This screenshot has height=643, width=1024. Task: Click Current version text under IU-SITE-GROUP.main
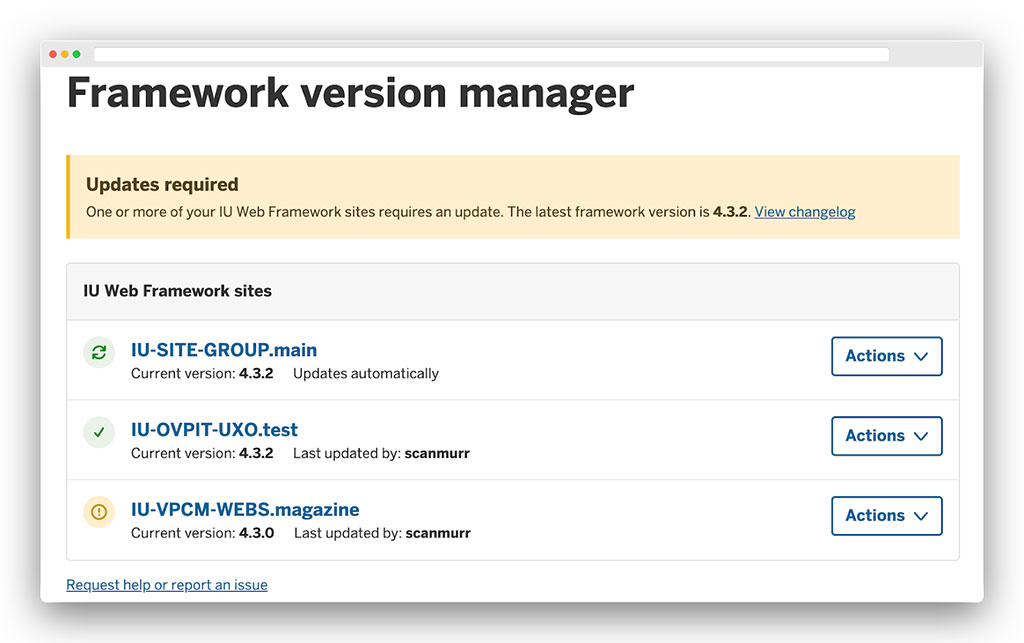click(202, 373)
